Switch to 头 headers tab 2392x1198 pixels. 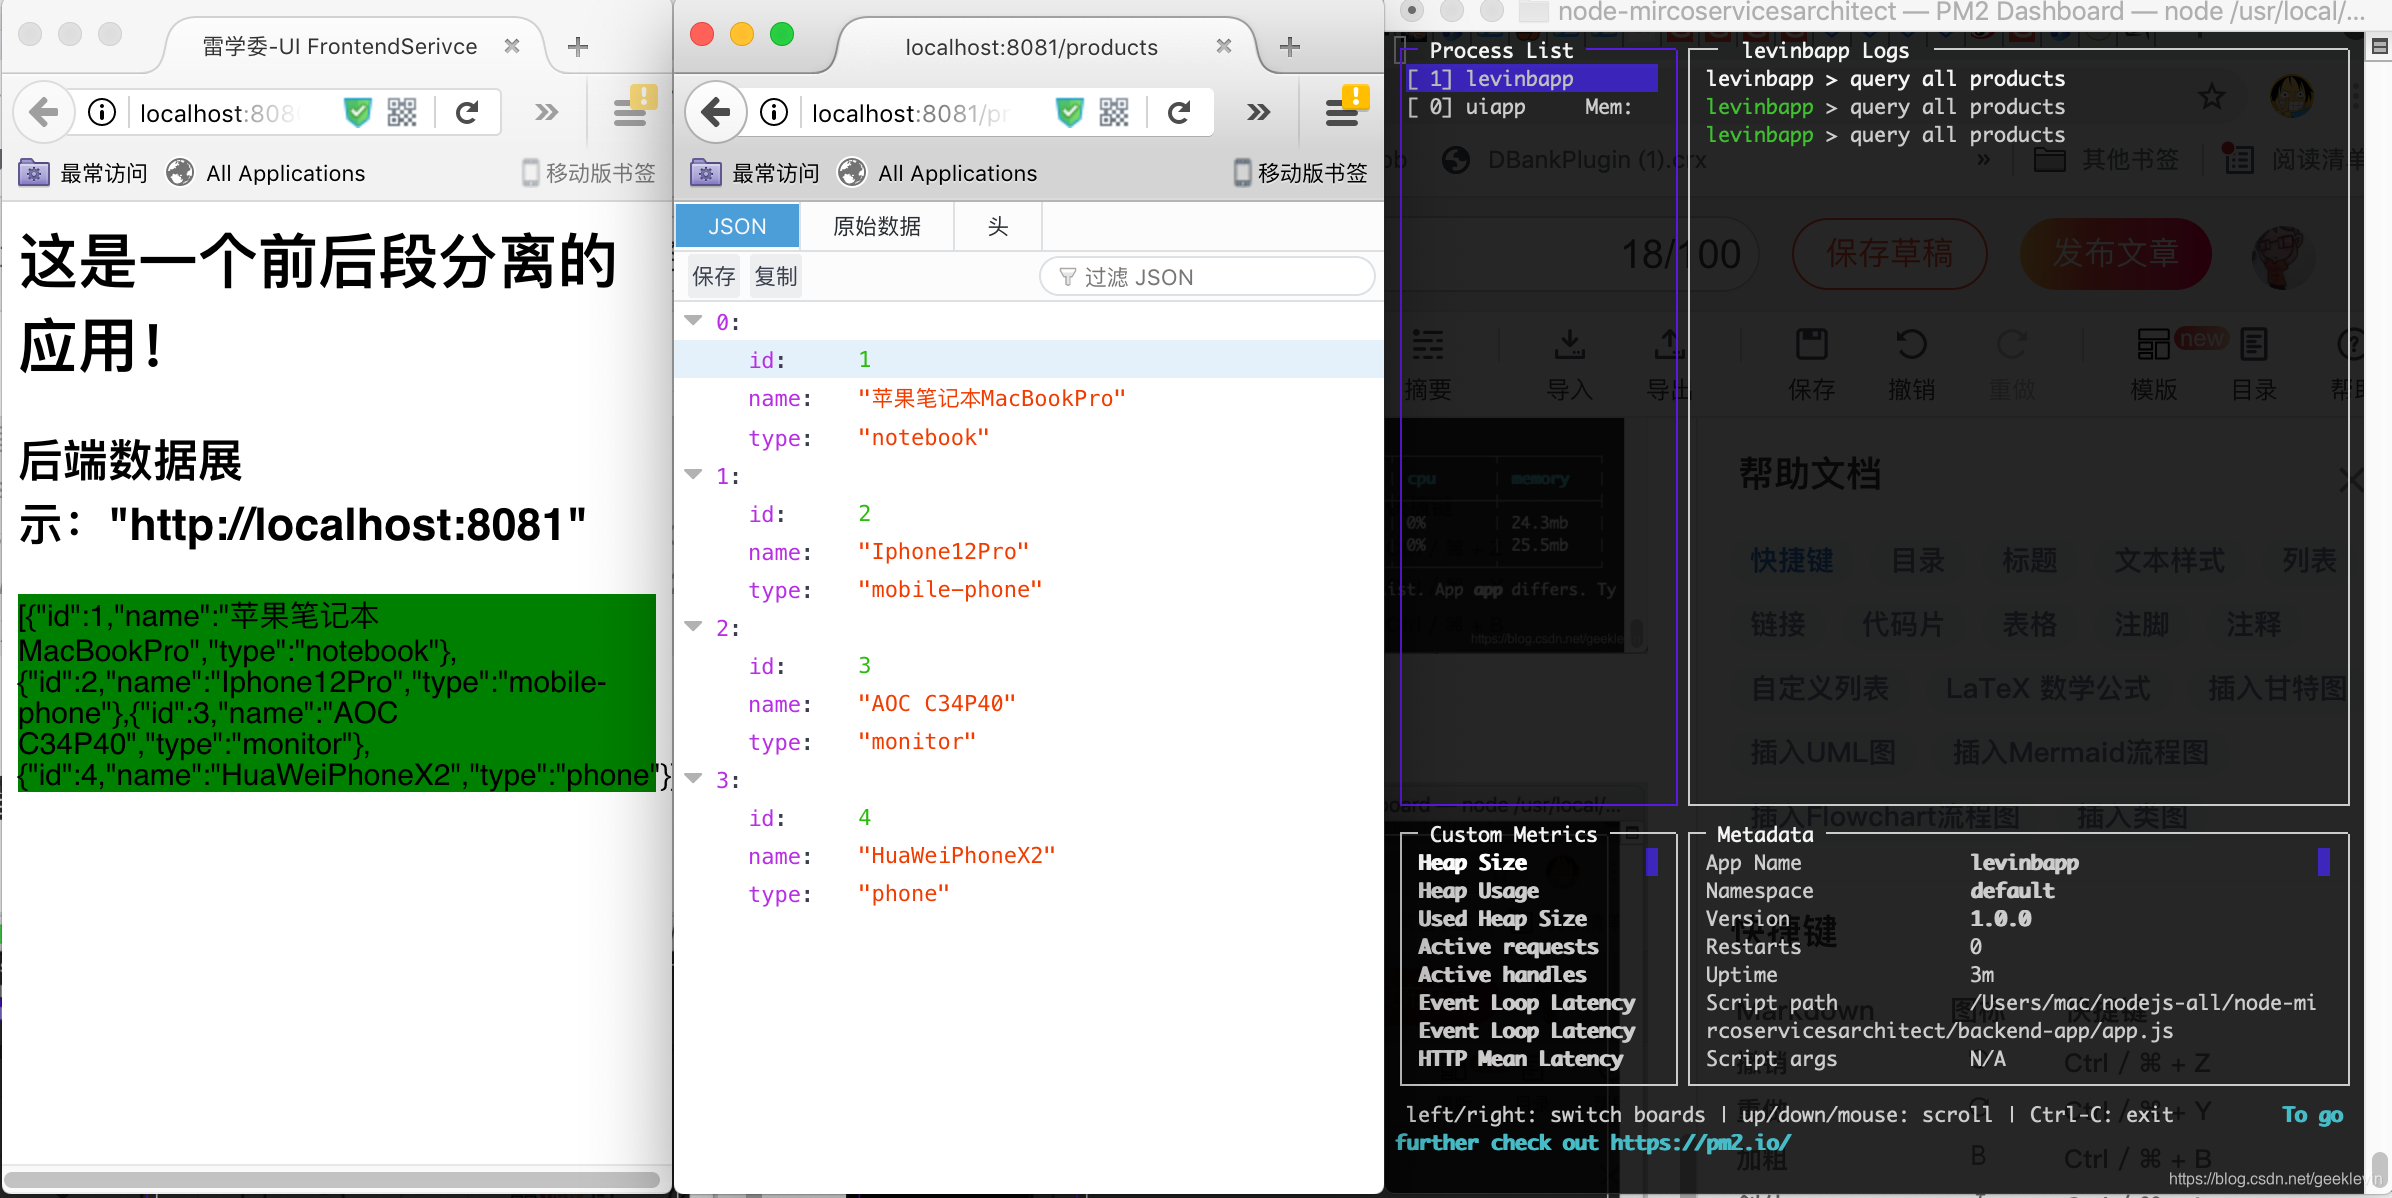tap(997, 226)
